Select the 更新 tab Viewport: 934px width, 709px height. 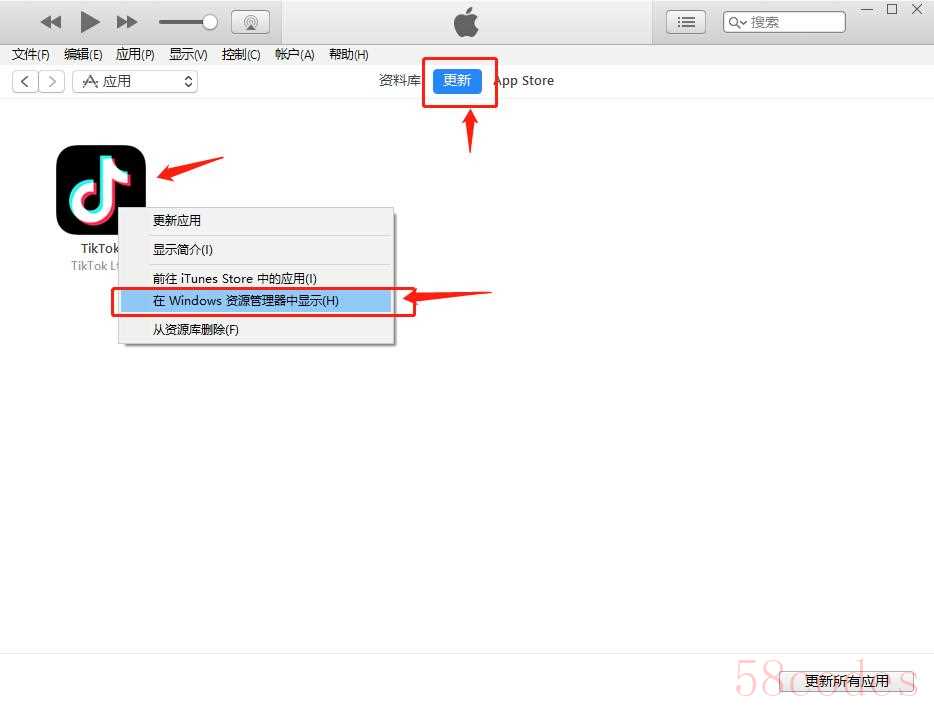pyautogui.click(x=457, y=81)
